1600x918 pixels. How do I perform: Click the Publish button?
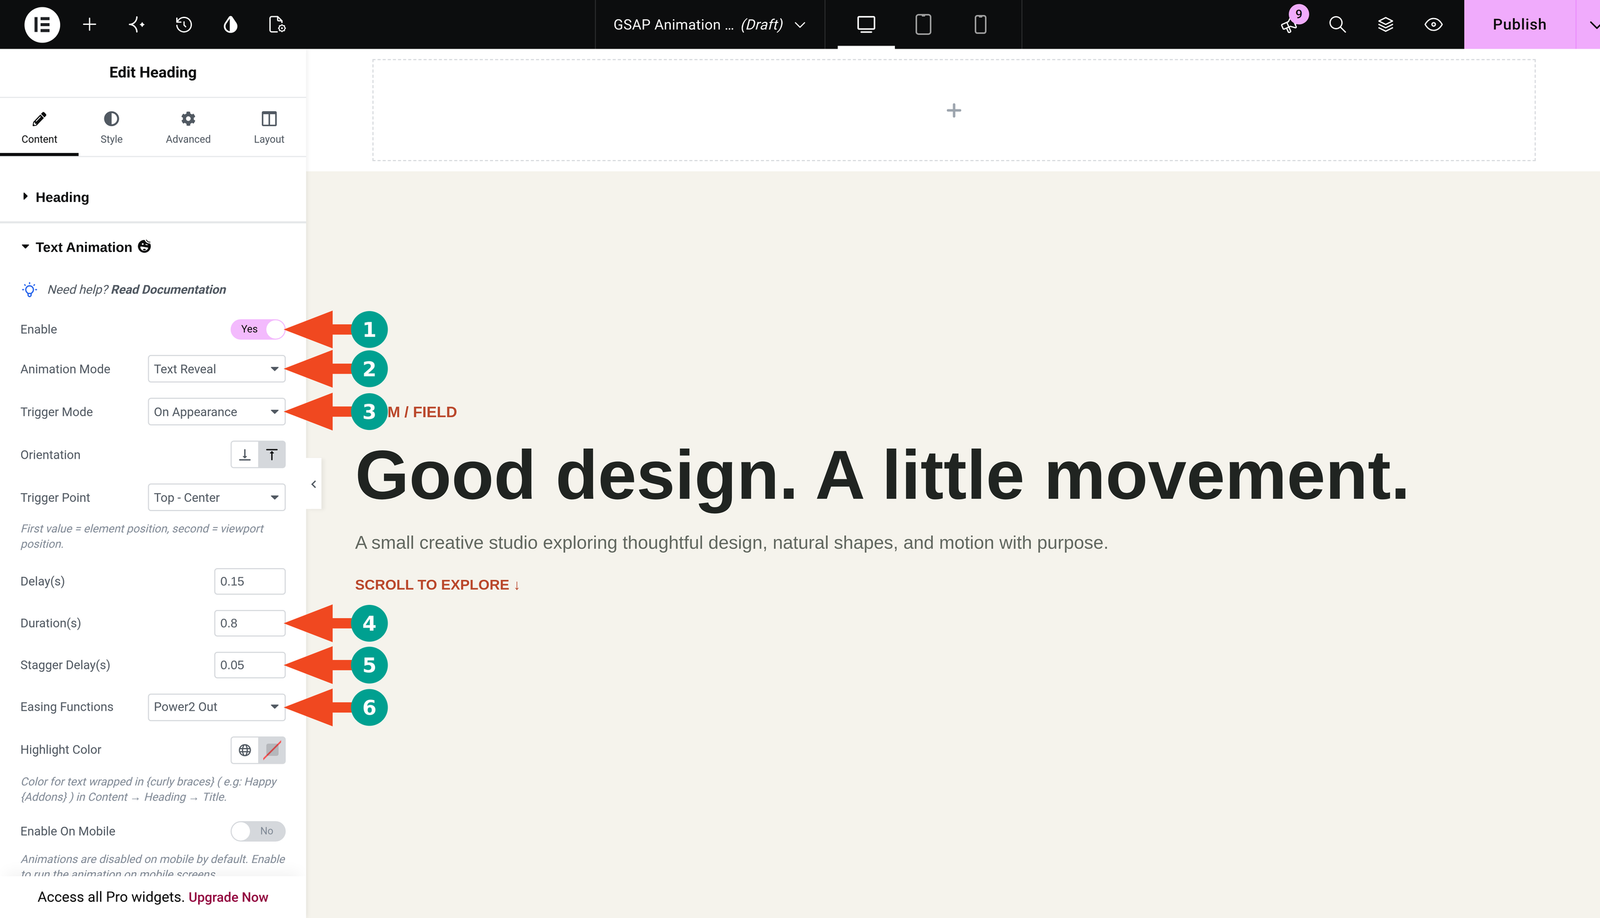[x=1519, y=24]
